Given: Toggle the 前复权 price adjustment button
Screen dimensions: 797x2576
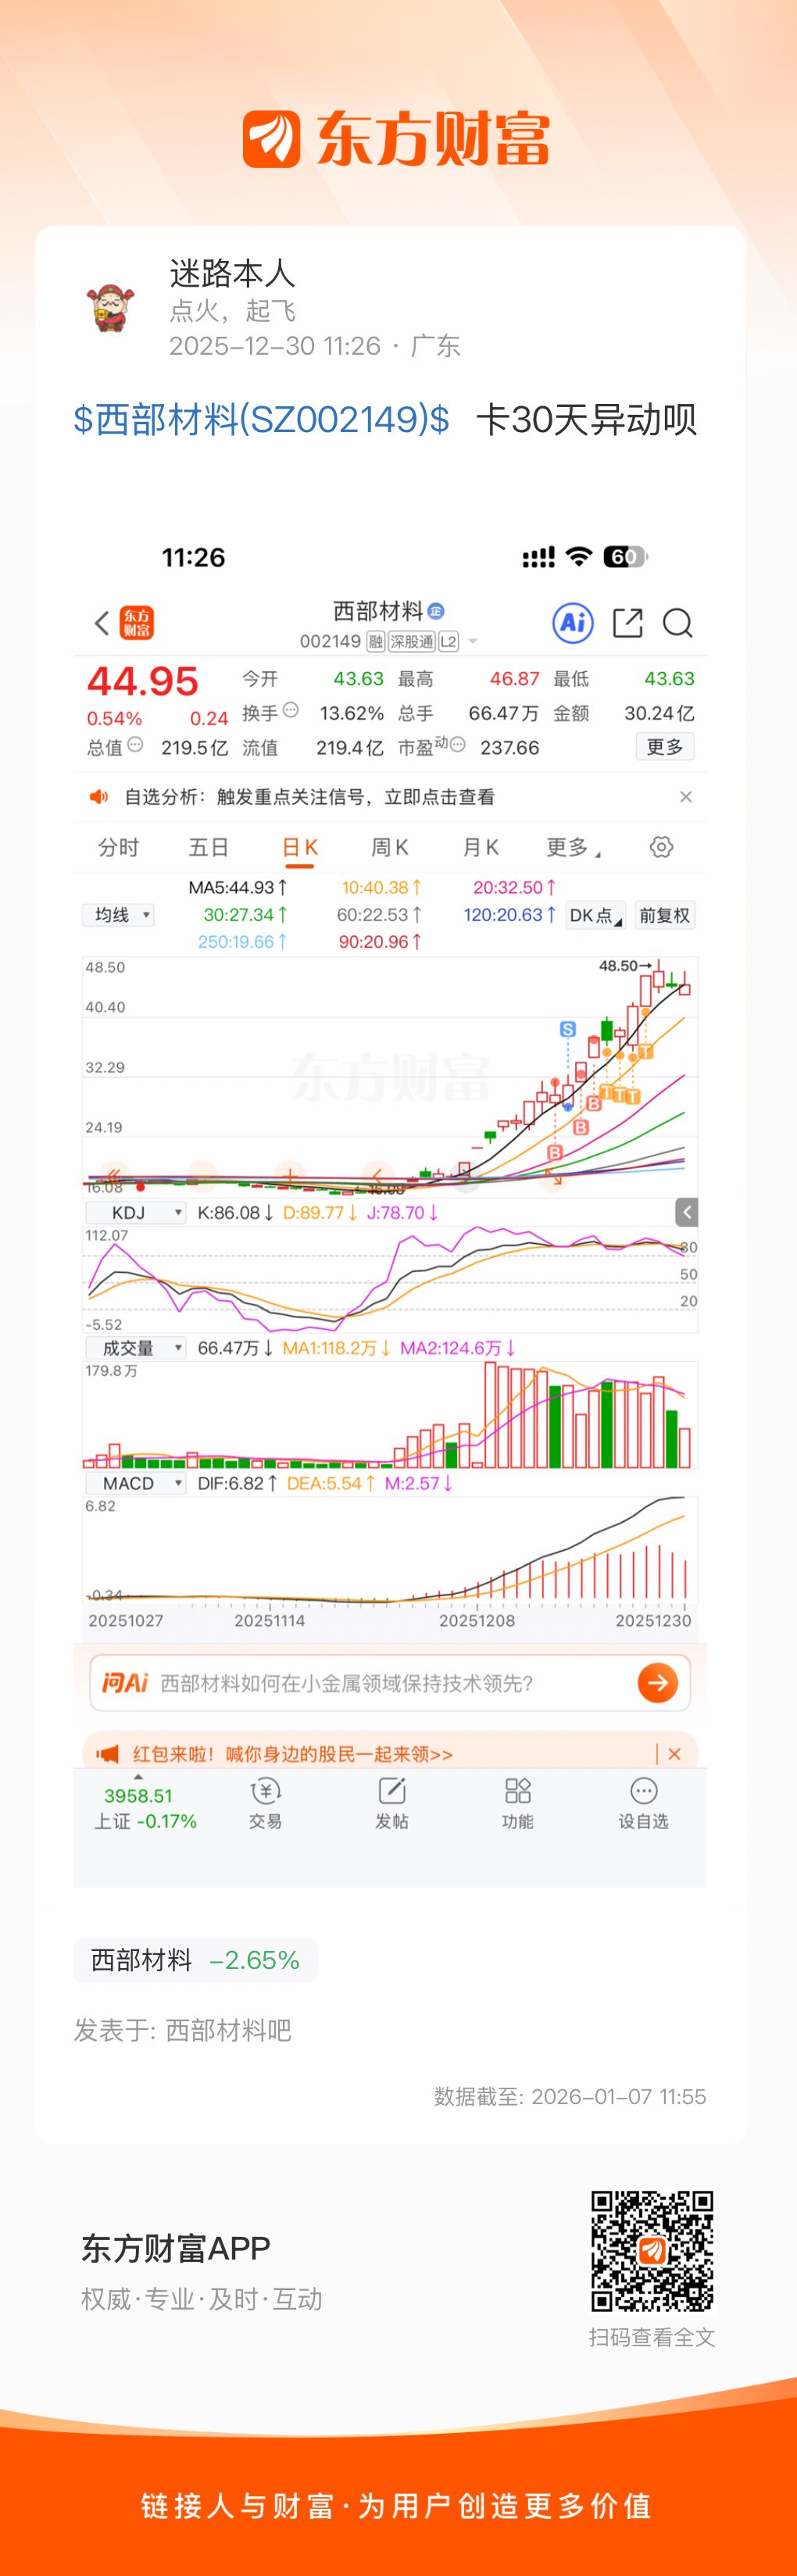Looking at the screenshot, I should coord(665,915).
